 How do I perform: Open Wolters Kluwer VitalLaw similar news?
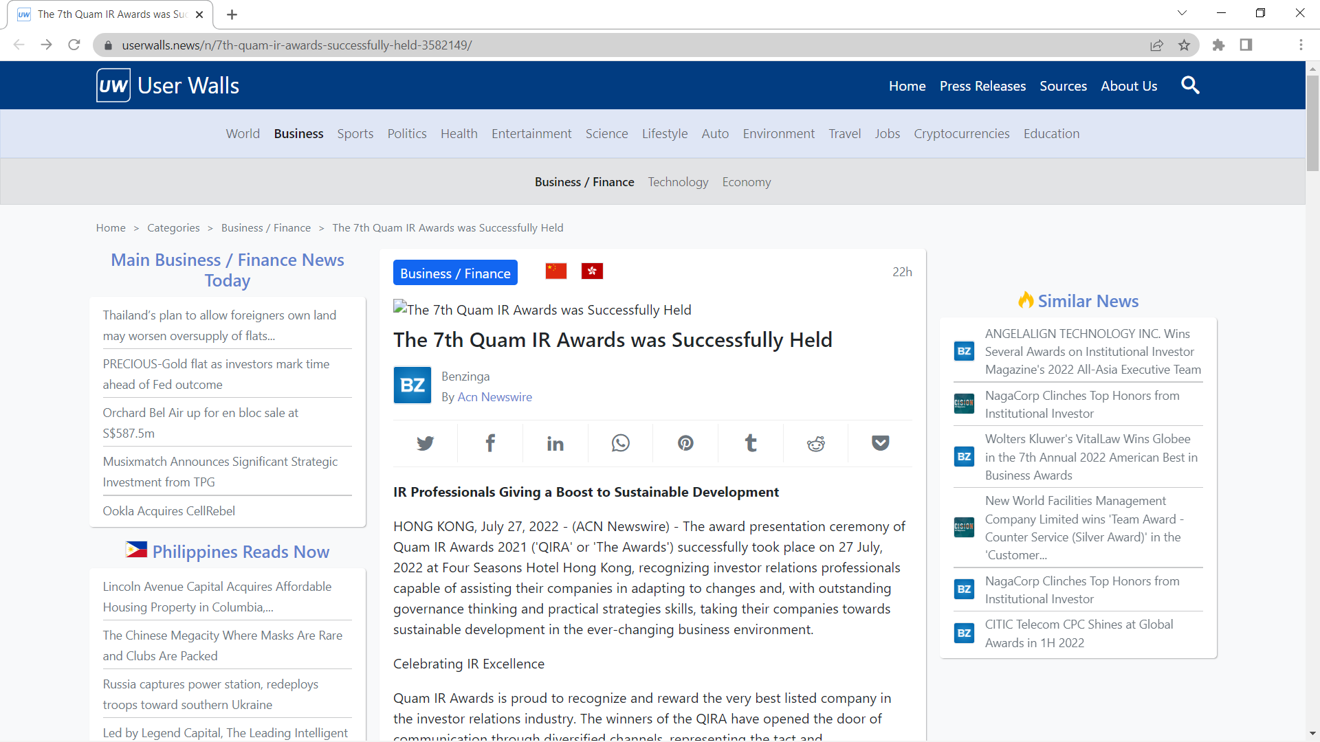1092,457
